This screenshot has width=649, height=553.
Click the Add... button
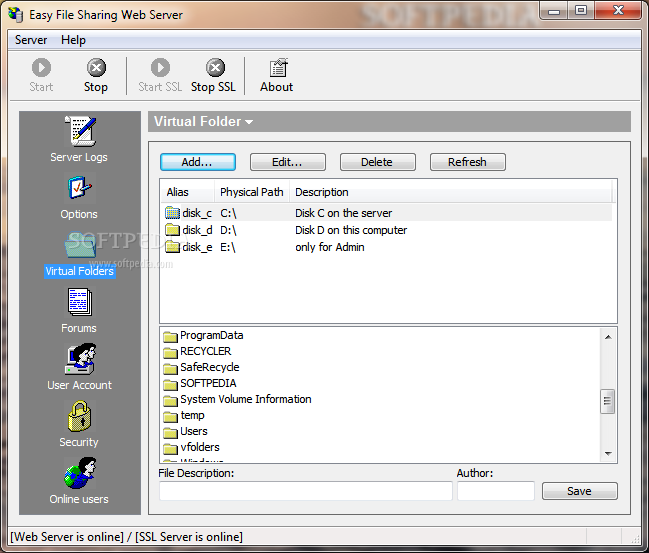[x=198, y=162]
